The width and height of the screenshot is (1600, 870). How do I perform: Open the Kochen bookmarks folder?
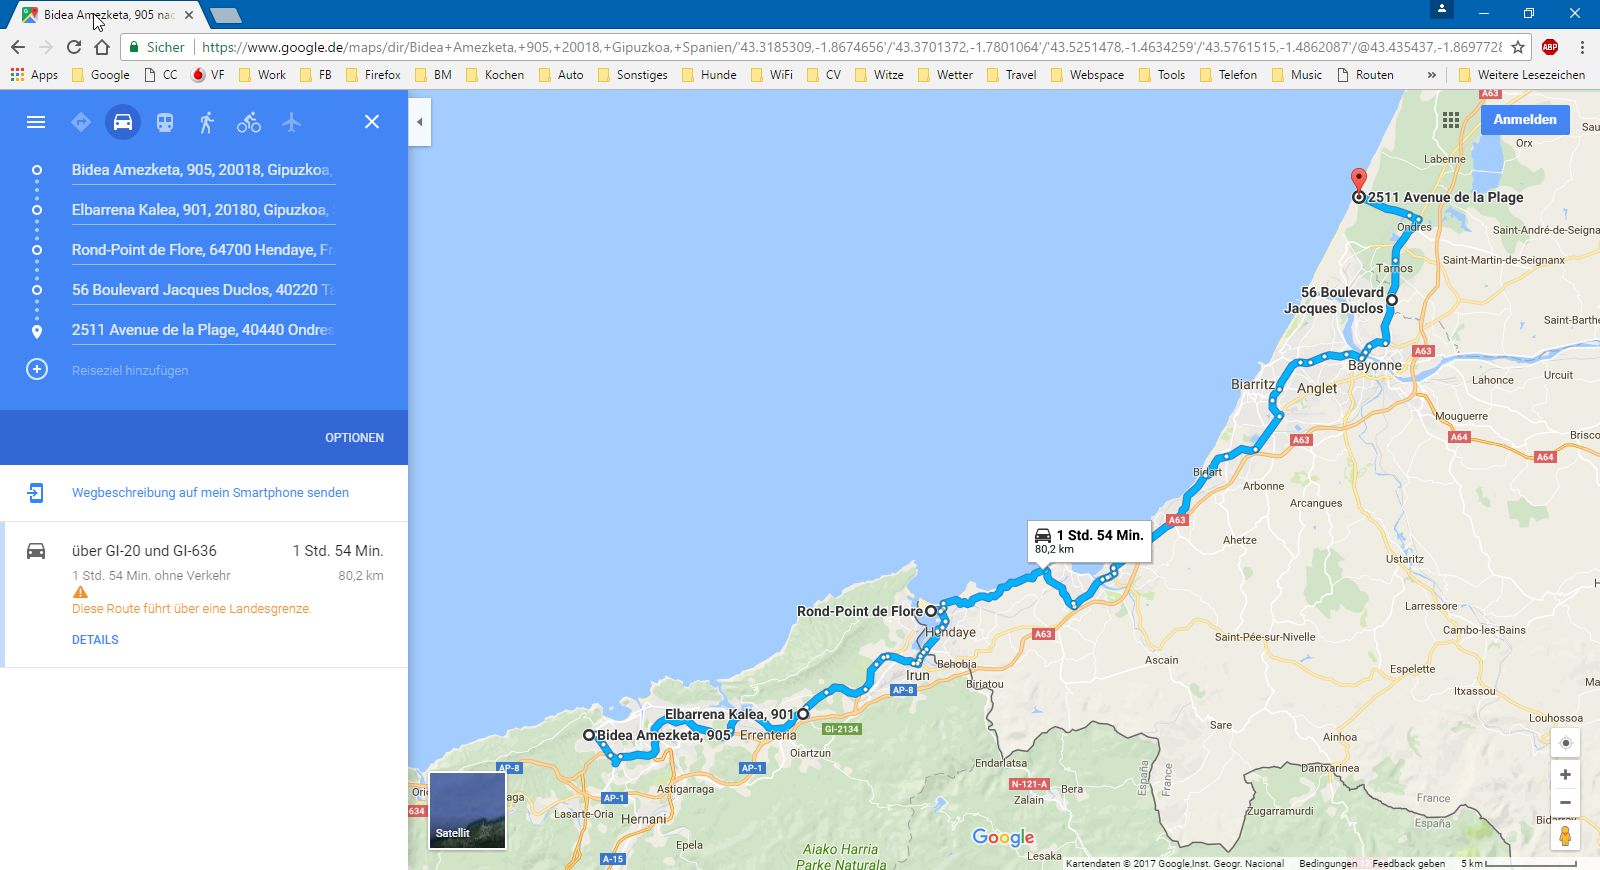(495, 75)
